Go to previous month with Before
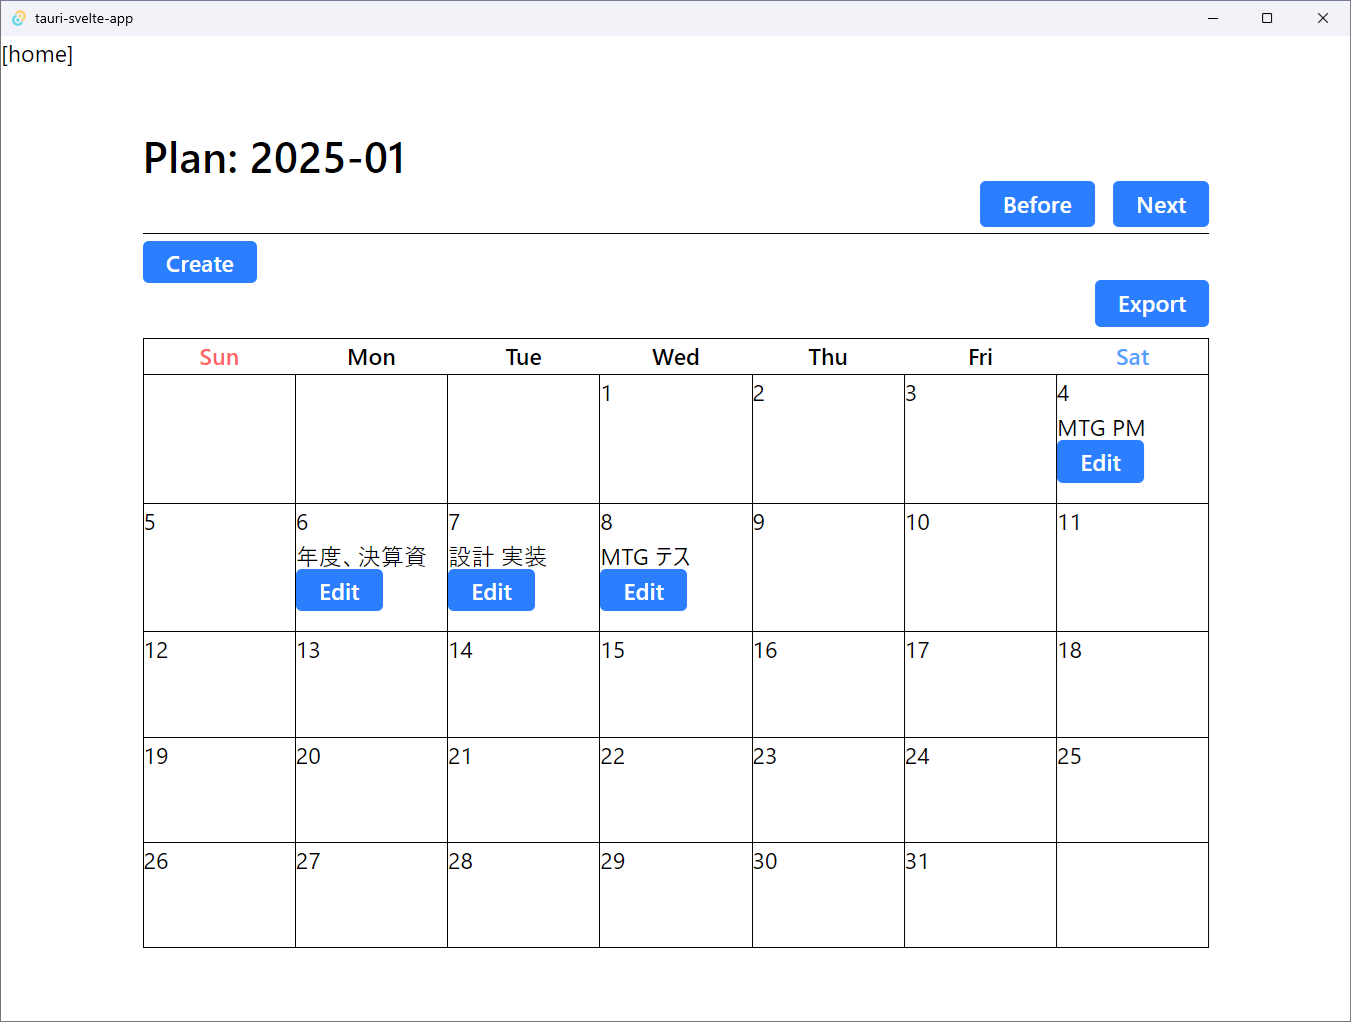 (x=1037, y=204)
